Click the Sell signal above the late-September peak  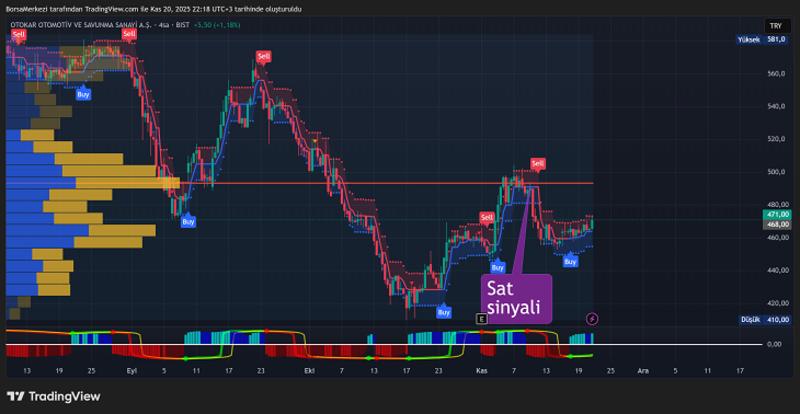pyautogui.click(x=263, y=56)
